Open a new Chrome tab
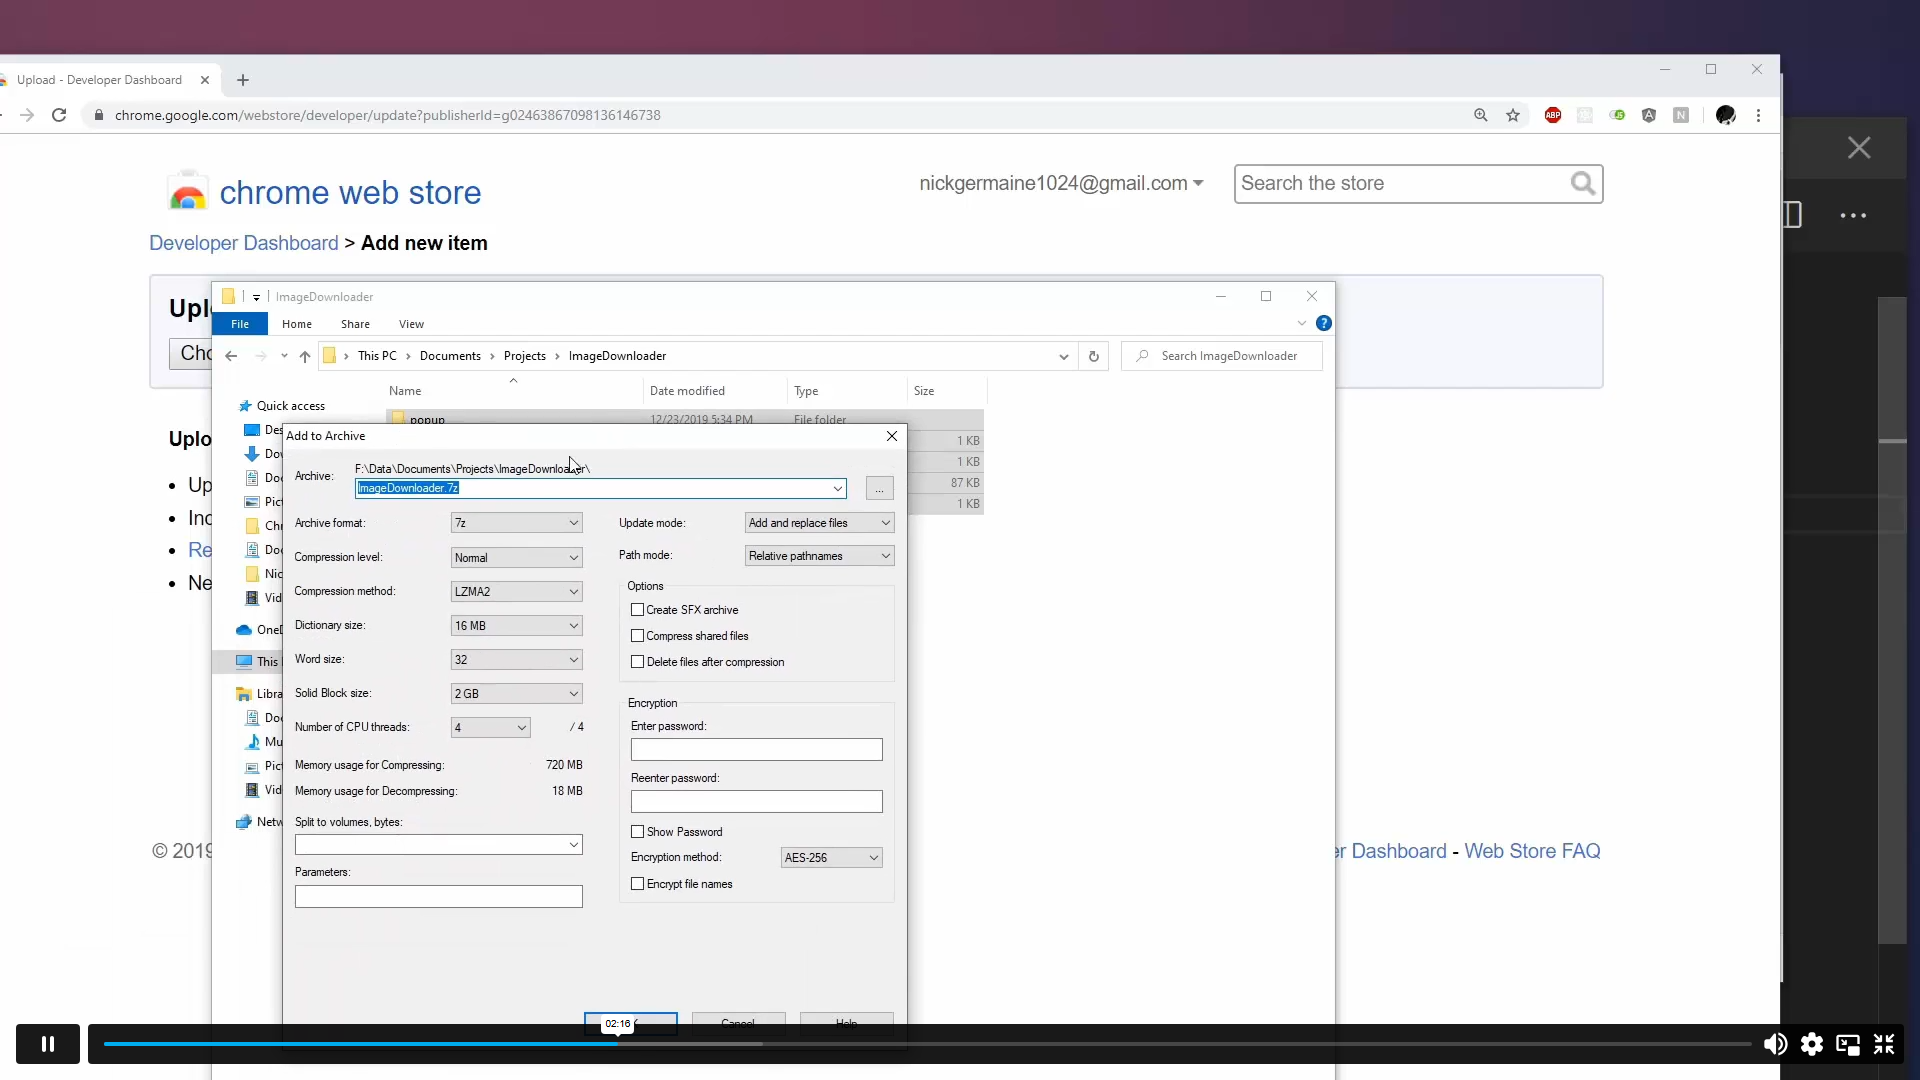The image size is (1920, 1080). click(243, 80)
